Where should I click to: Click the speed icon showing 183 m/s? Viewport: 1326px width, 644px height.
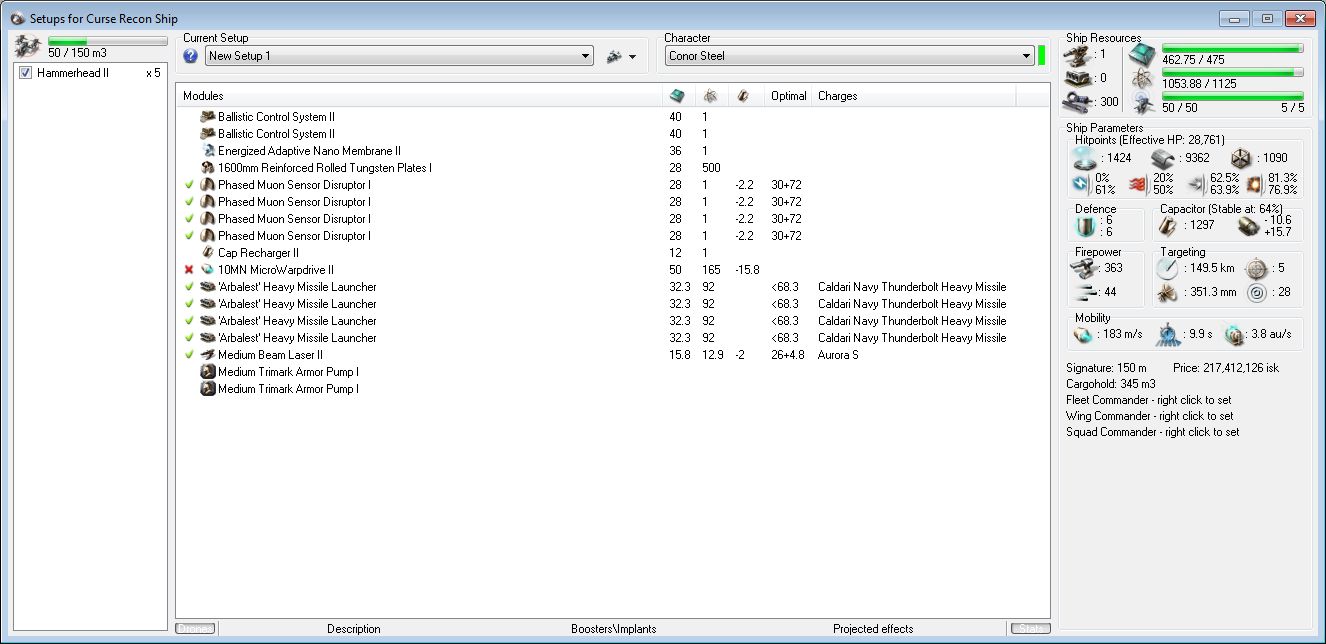click(1081, 335)
